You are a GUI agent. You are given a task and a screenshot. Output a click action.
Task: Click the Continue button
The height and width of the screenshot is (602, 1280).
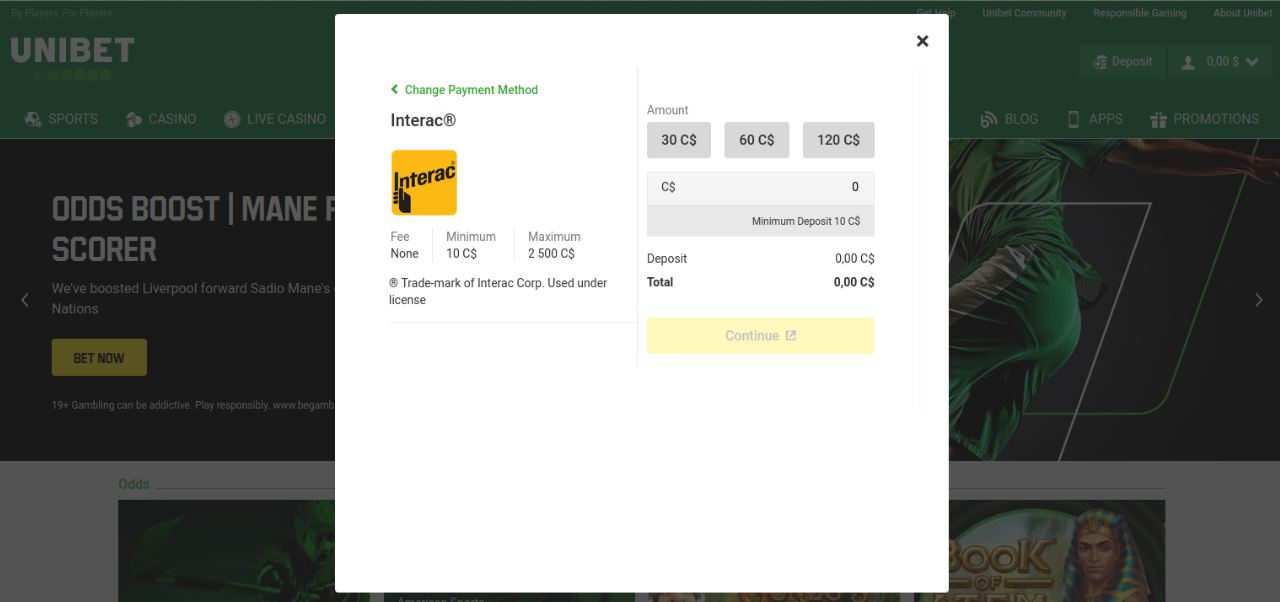[761, 336]
